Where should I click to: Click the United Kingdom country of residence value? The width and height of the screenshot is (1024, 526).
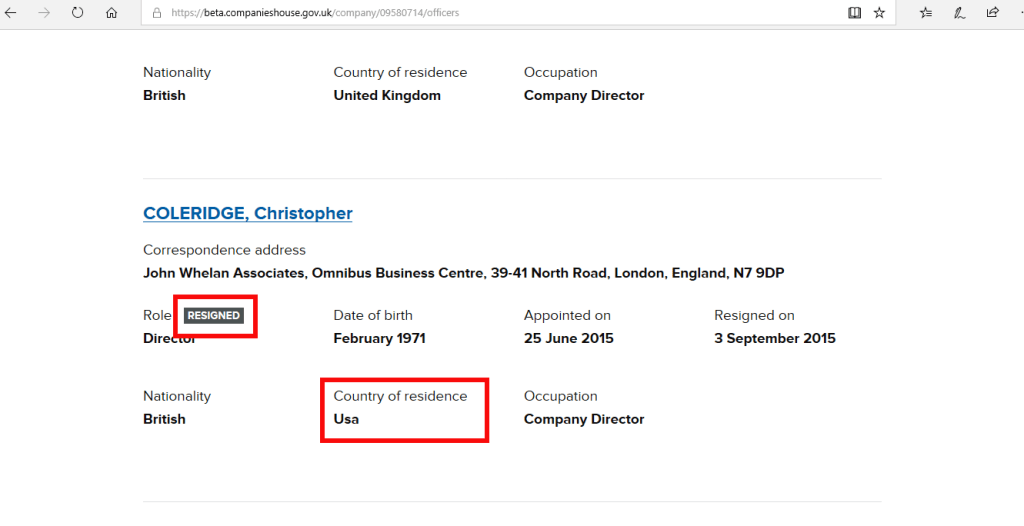point(387,95)
